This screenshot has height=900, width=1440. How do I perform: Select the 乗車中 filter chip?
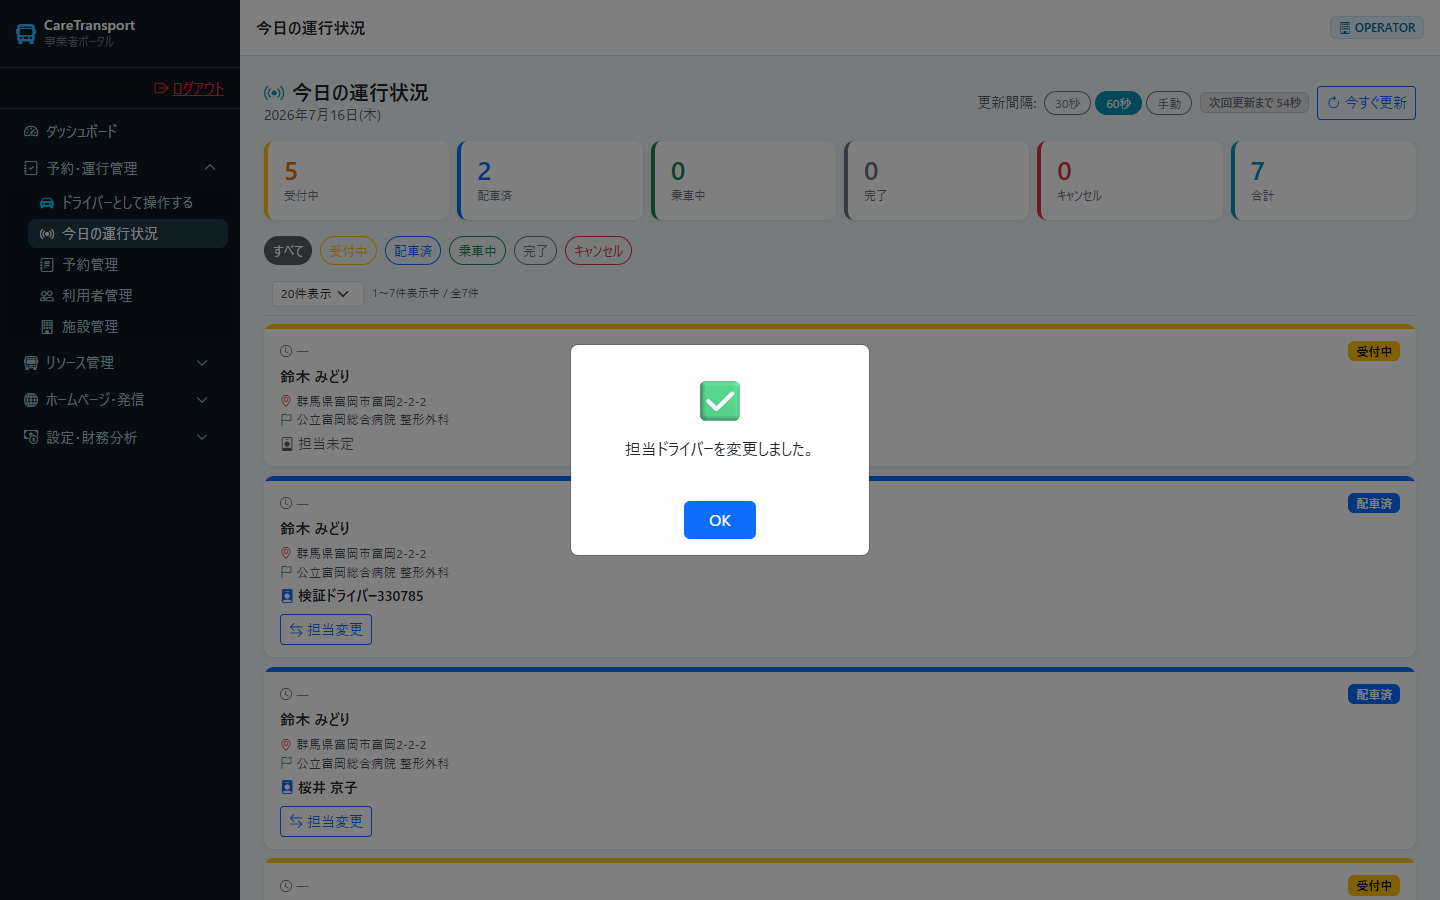click(x=477, y=251)
